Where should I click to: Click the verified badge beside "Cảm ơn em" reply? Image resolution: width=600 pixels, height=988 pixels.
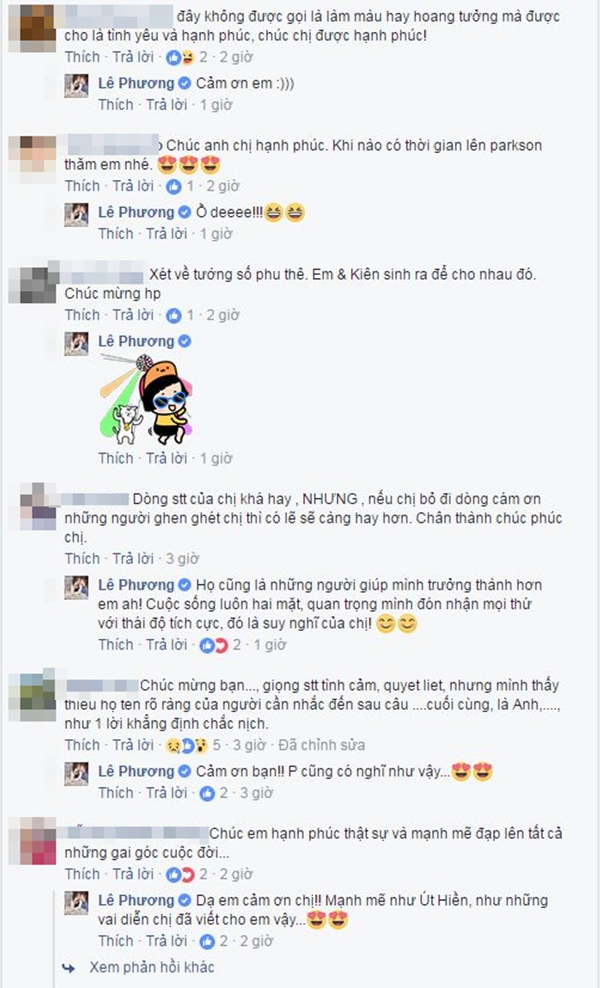point(185,83)
